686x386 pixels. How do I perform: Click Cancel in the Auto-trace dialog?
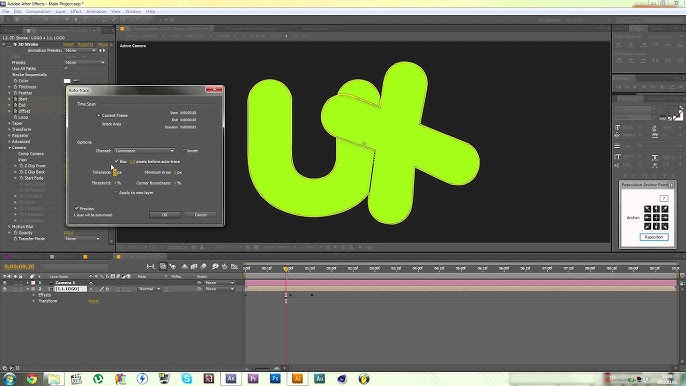201,215
